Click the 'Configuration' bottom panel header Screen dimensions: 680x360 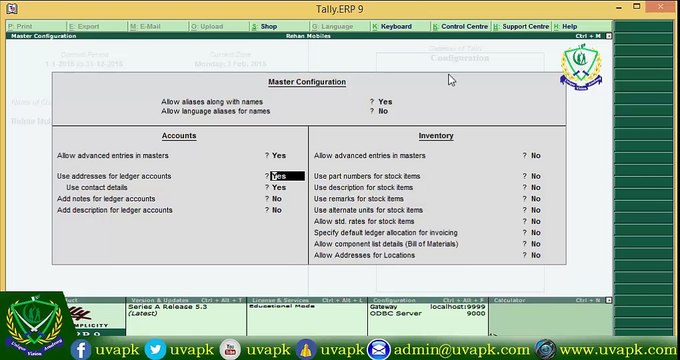(x=428, y=300)
